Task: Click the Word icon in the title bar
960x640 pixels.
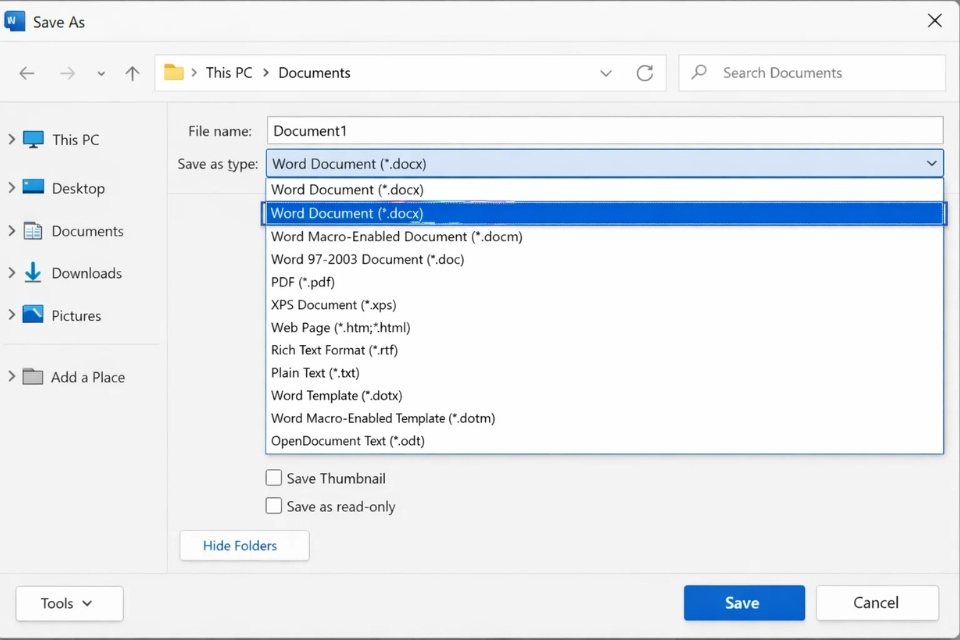Action: (x=14, y=20)
